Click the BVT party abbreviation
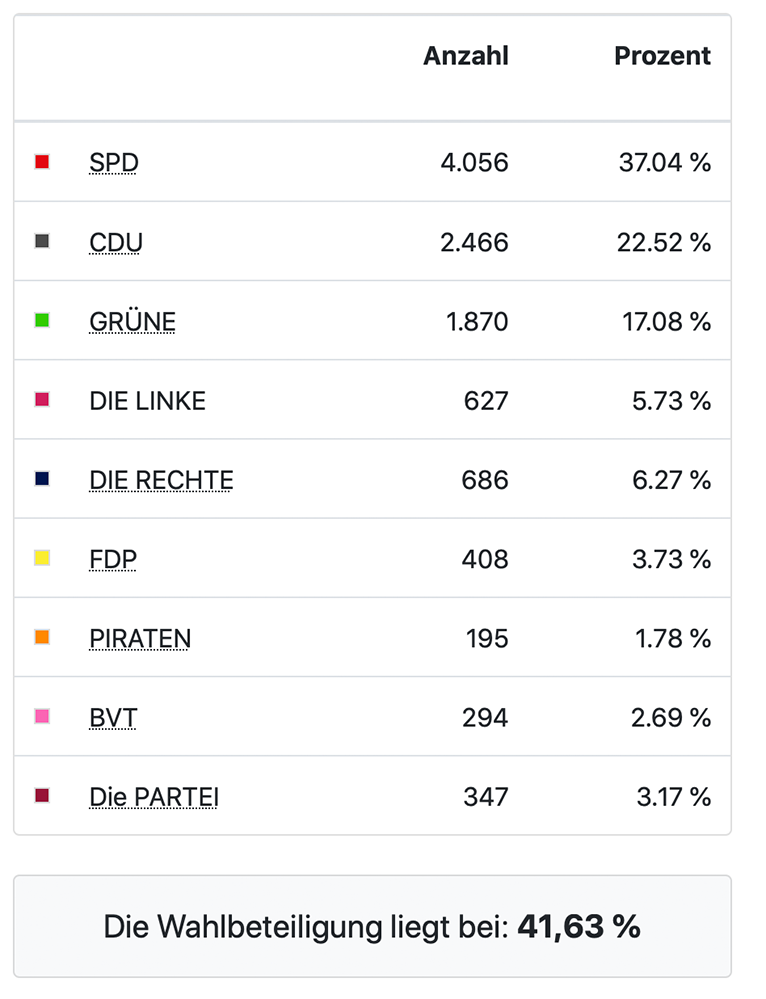 (x=113, y=718)
